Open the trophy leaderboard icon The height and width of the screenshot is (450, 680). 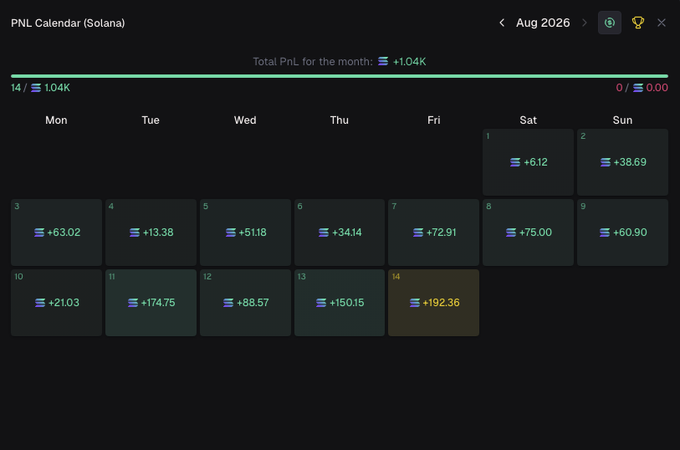point(638,23)
